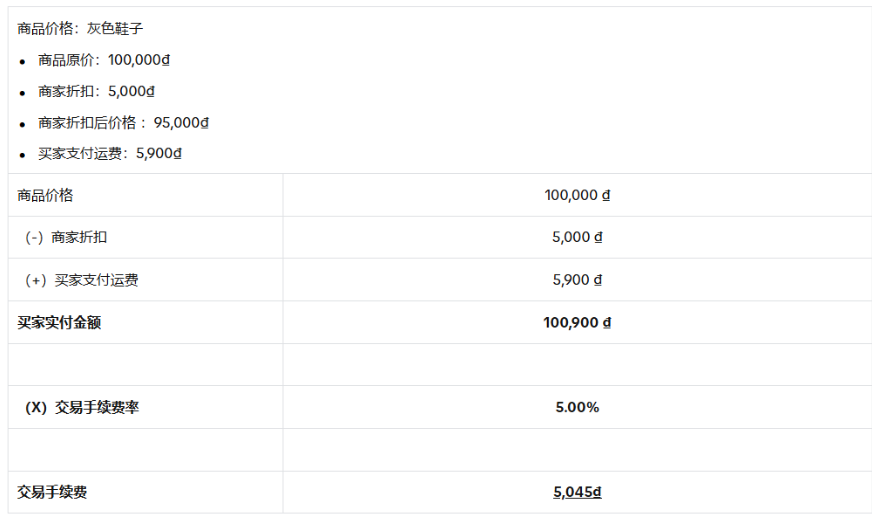872x518 pixels.
Task: Select the 5,900 đ value in table
Action: pos(577,280)
